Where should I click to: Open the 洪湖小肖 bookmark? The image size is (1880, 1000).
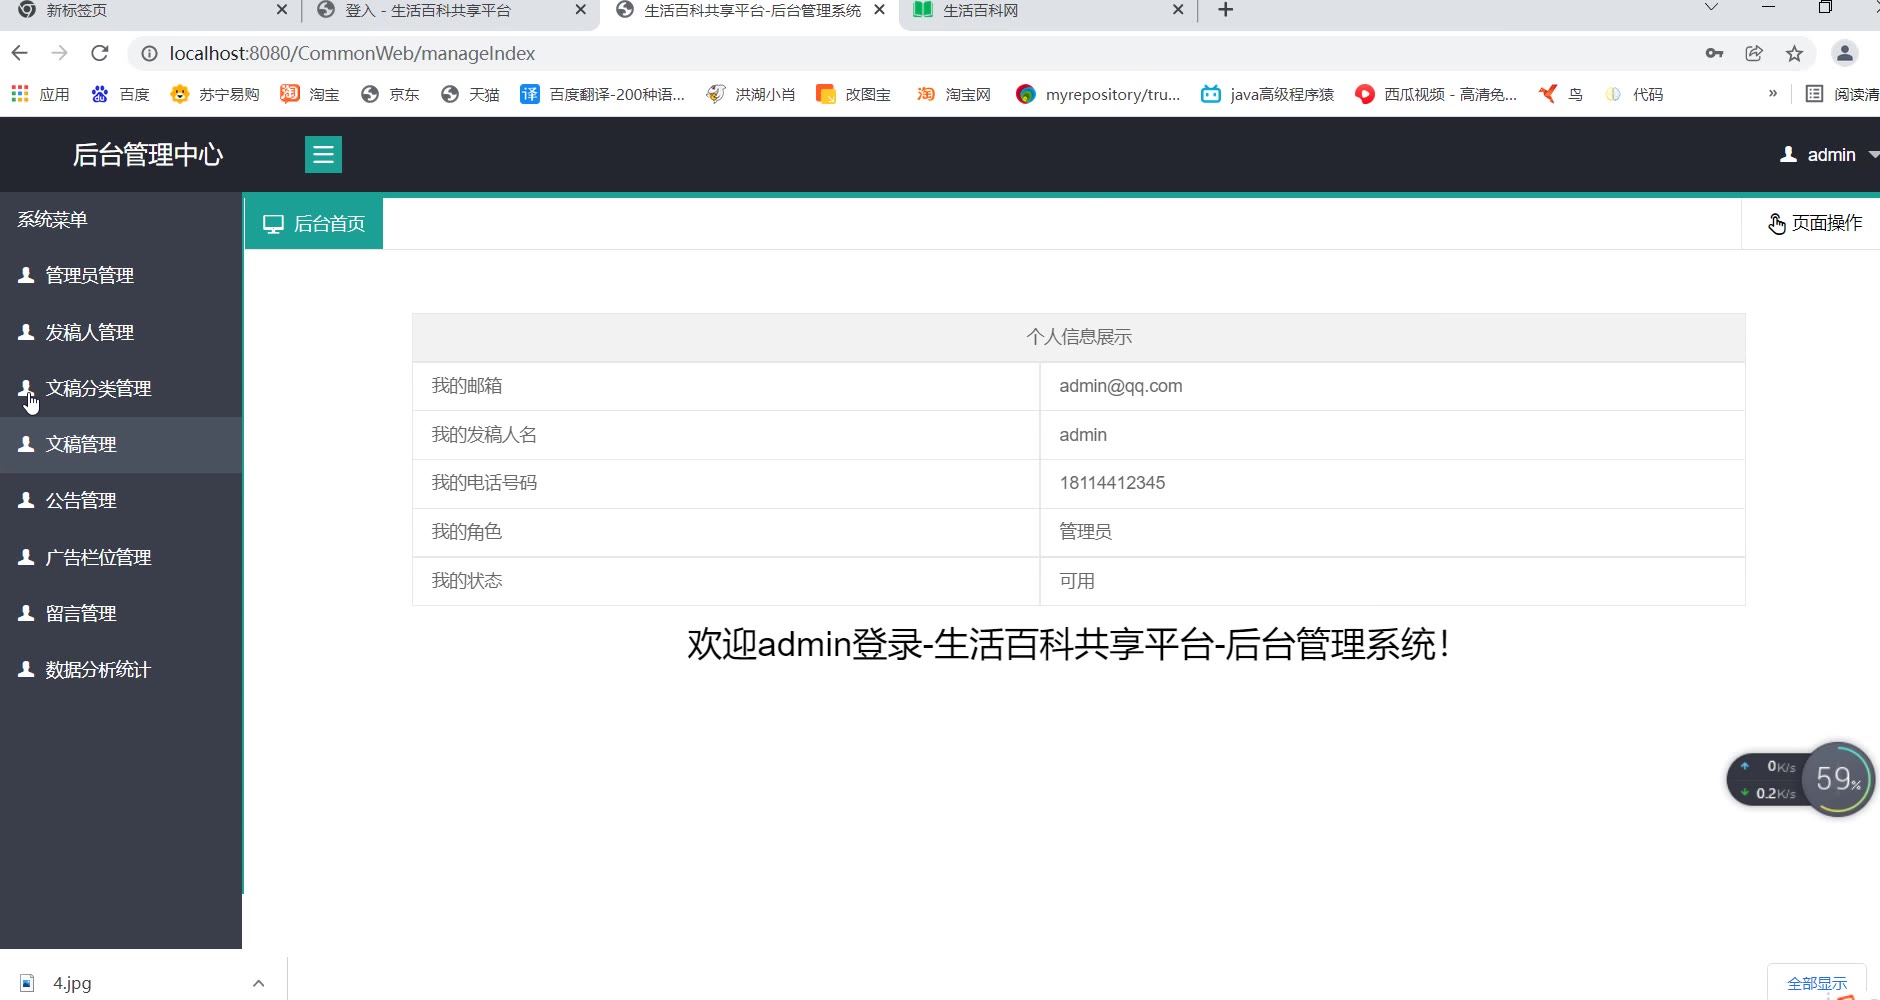(751, 94)
